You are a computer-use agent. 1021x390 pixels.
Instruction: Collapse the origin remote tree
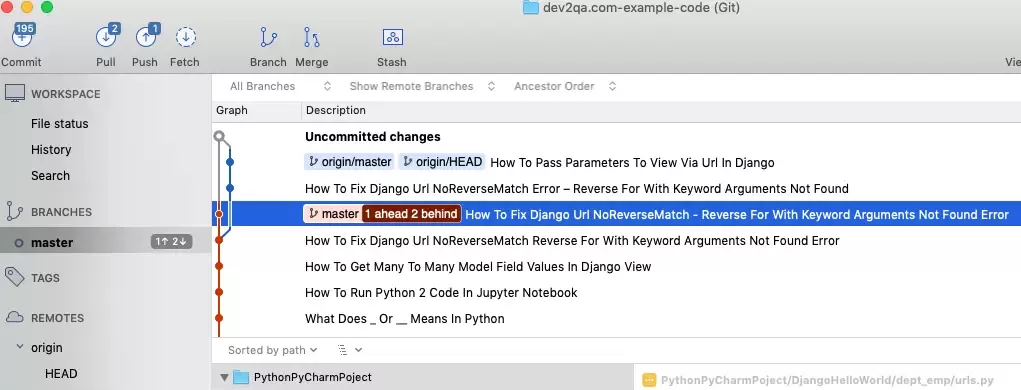(20, 347)
